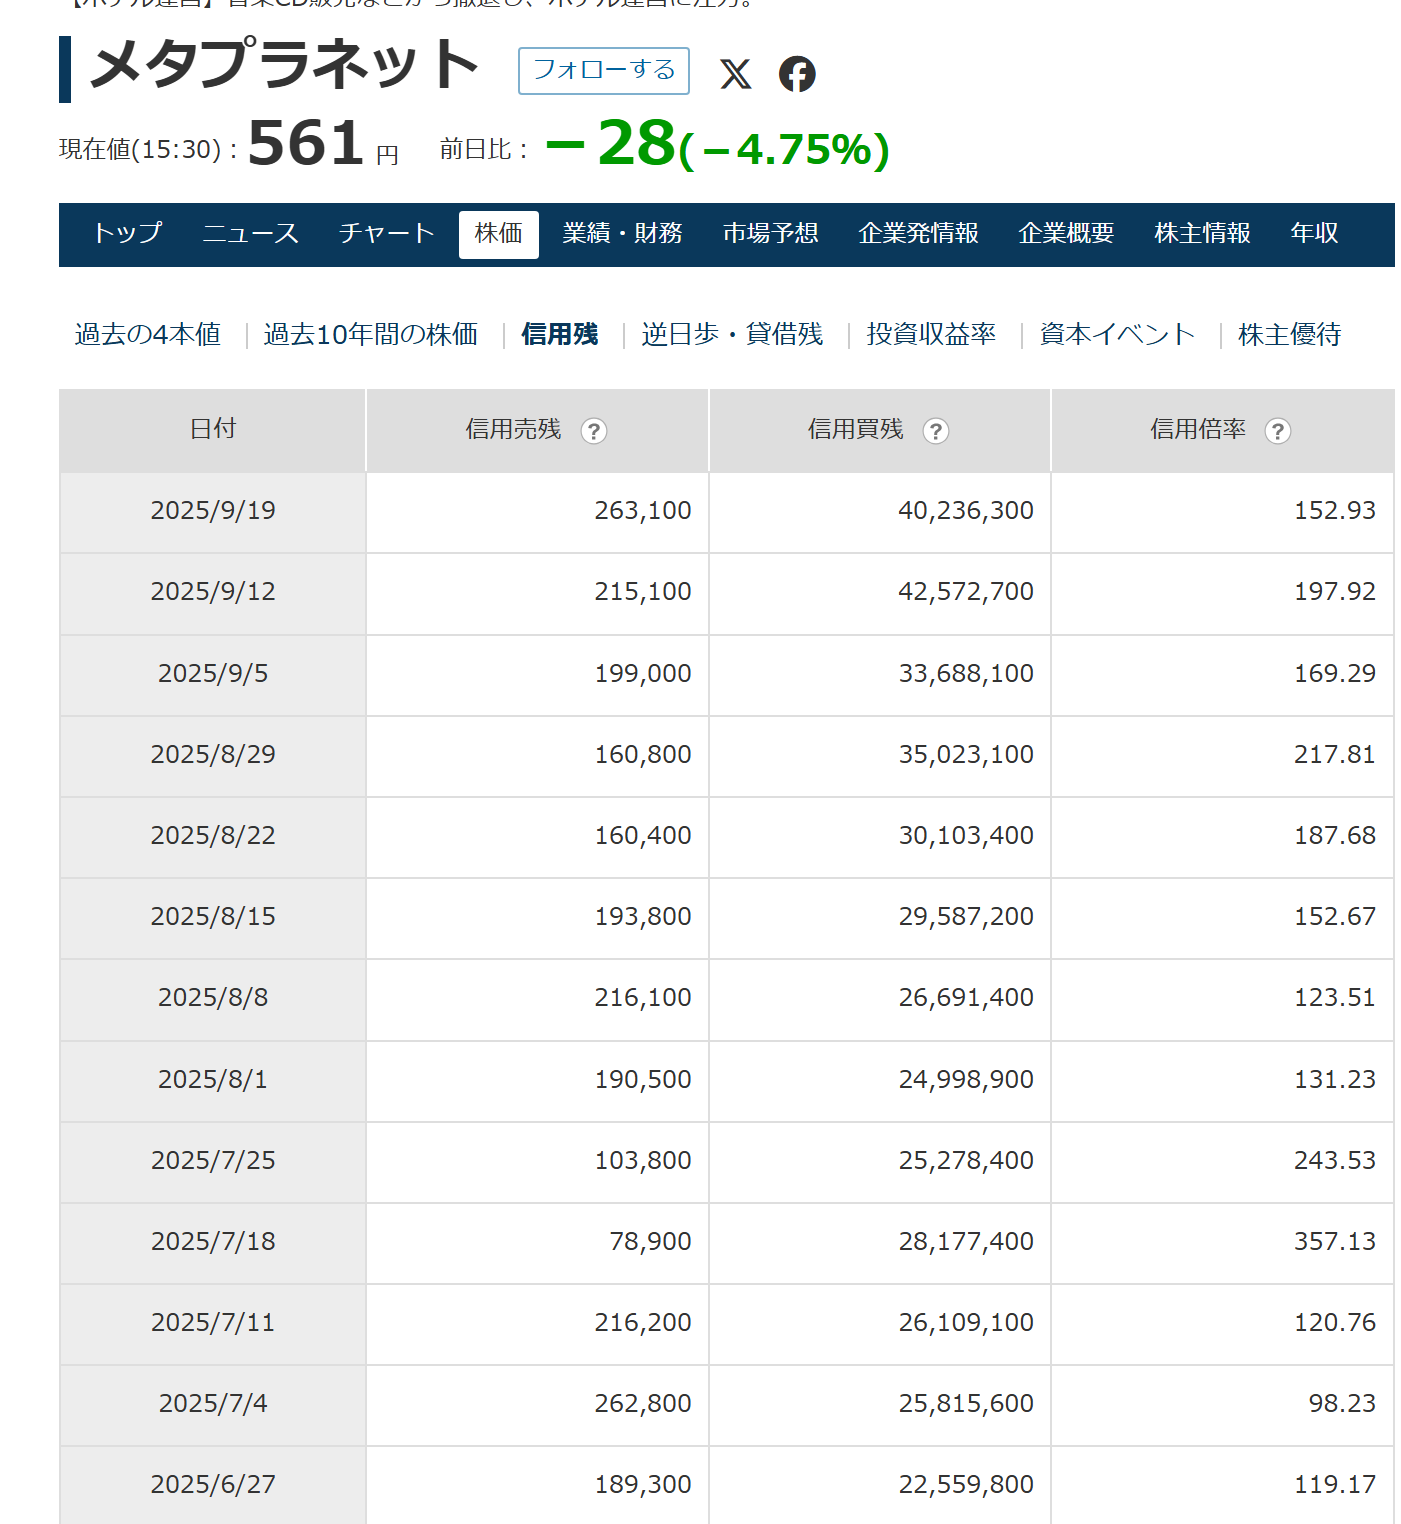Select date cell 2025/7/11
Screen dimensions: 1401x1524
[x=213, y=1323]
